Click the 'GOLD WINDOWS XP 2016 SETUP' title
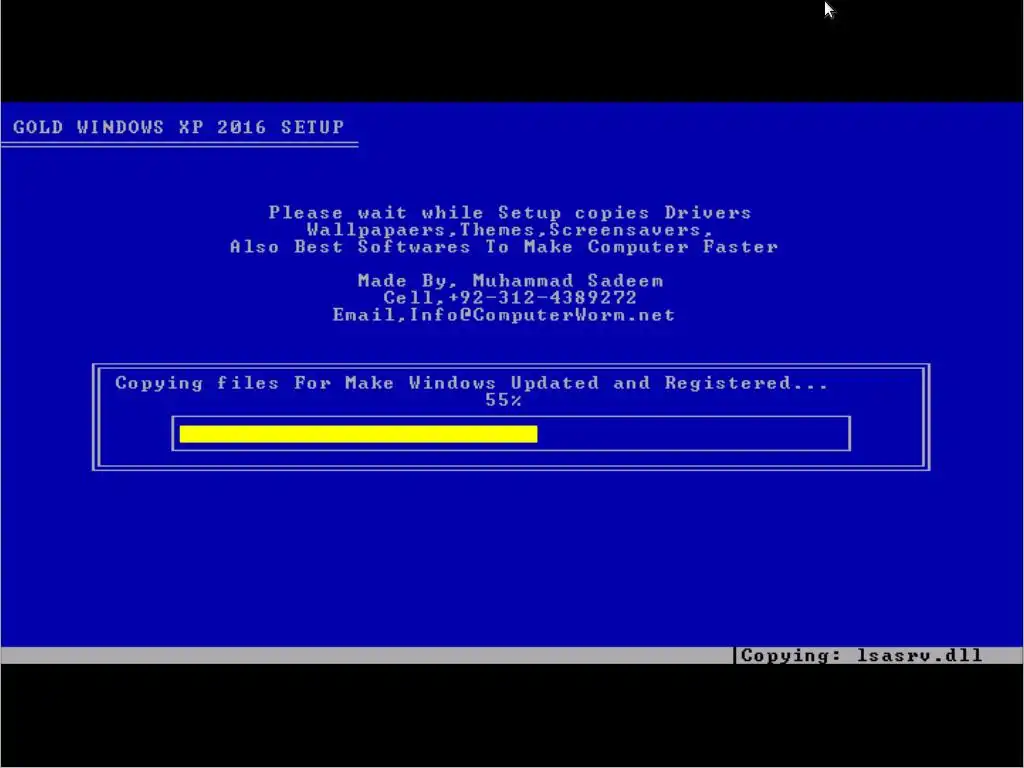 [x=178, y=127]
